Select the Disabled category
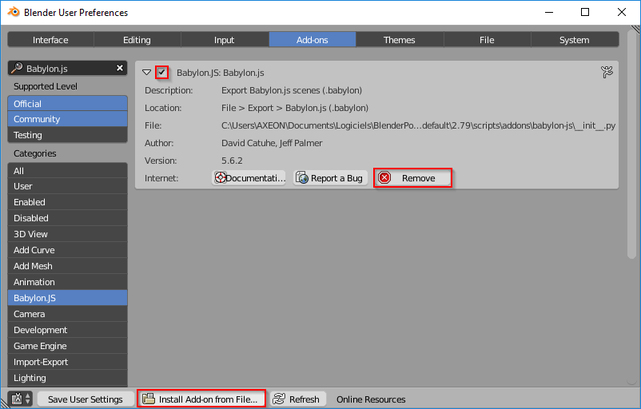This screenshot has height=409, width=641. [67, 218]
